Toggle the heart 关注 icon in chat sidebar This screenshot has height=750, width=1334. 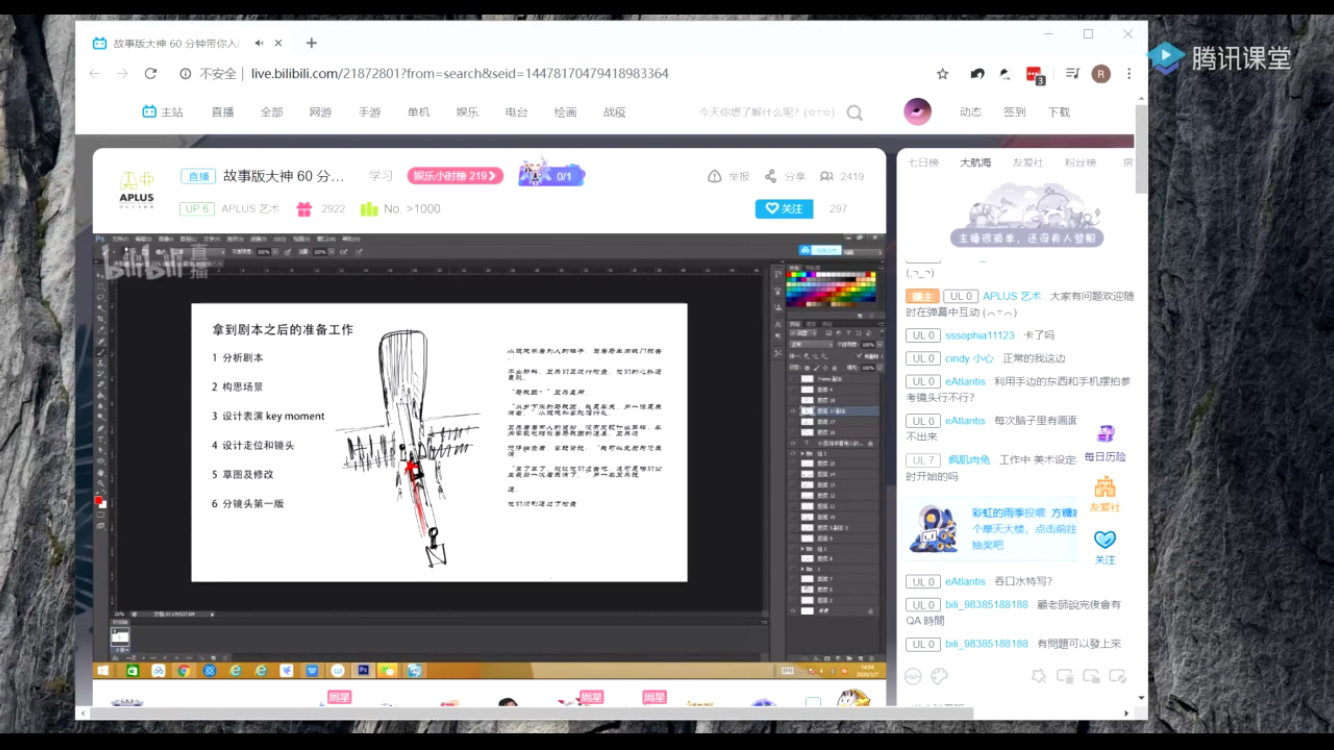(1105, 541)
